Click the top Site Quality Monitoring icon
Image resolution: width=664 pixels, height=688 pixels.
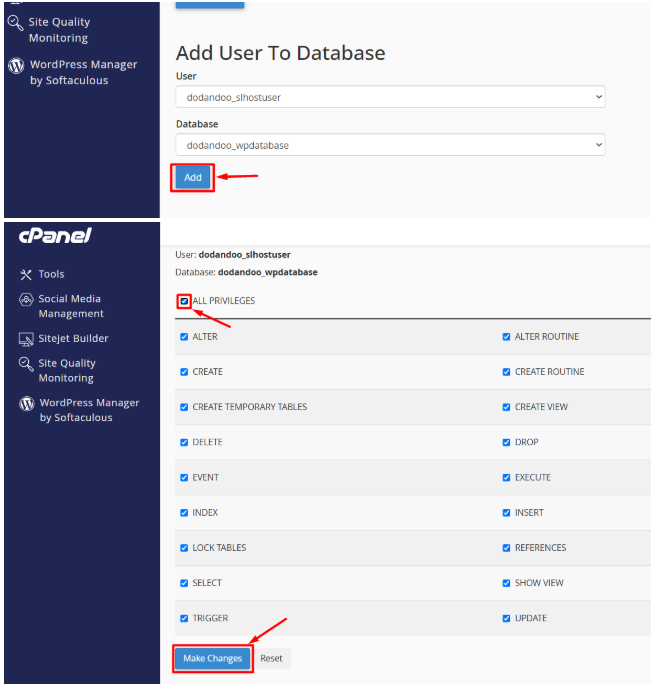16,22
